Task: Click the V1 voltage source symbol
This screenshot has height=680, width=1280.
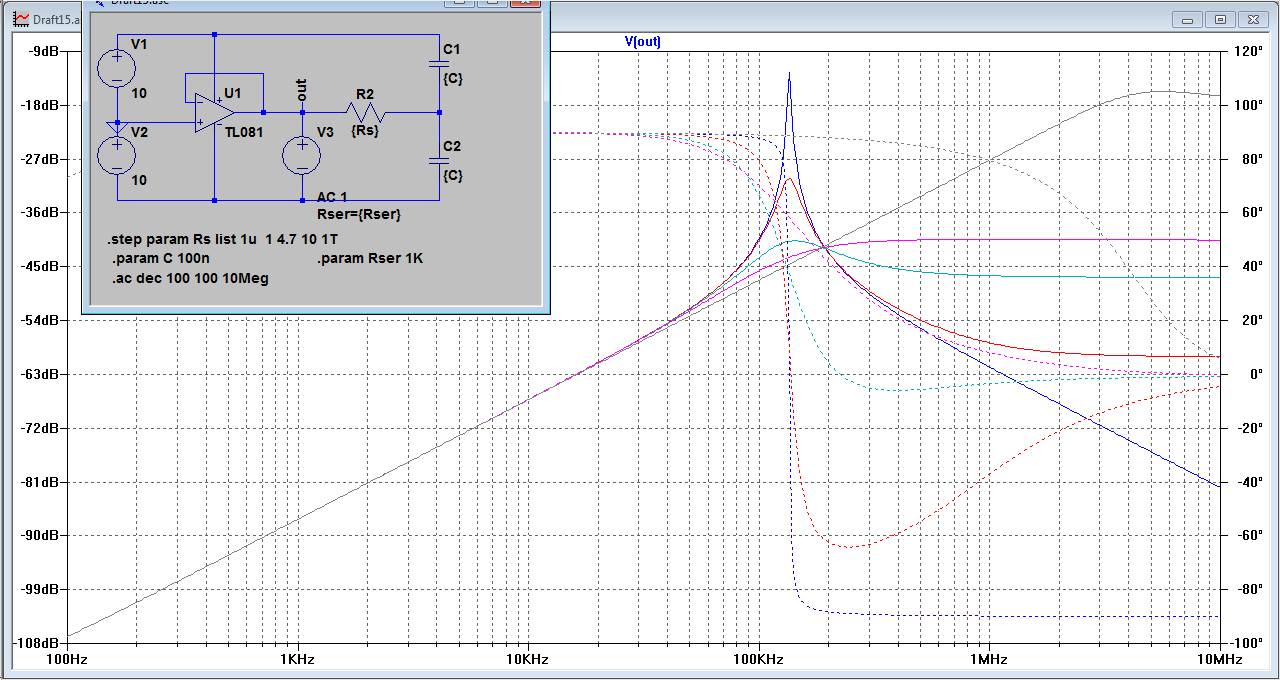Action: 117,68
